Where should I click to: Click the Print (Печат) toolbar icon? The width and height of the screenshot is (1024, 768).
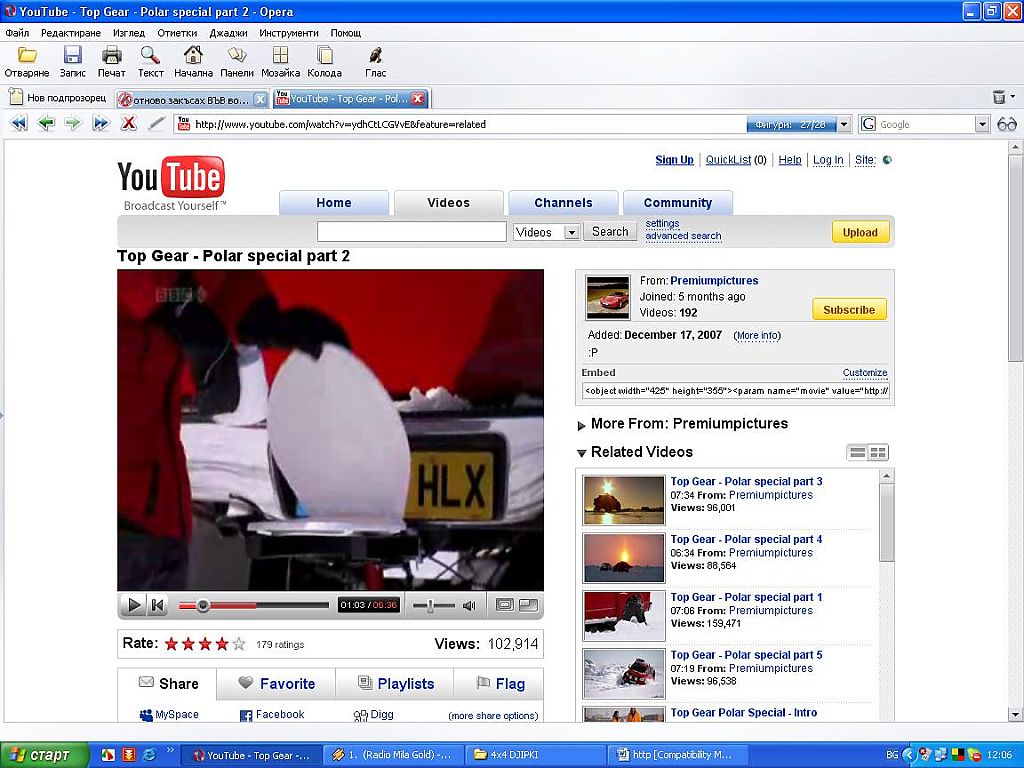[112, 56]
